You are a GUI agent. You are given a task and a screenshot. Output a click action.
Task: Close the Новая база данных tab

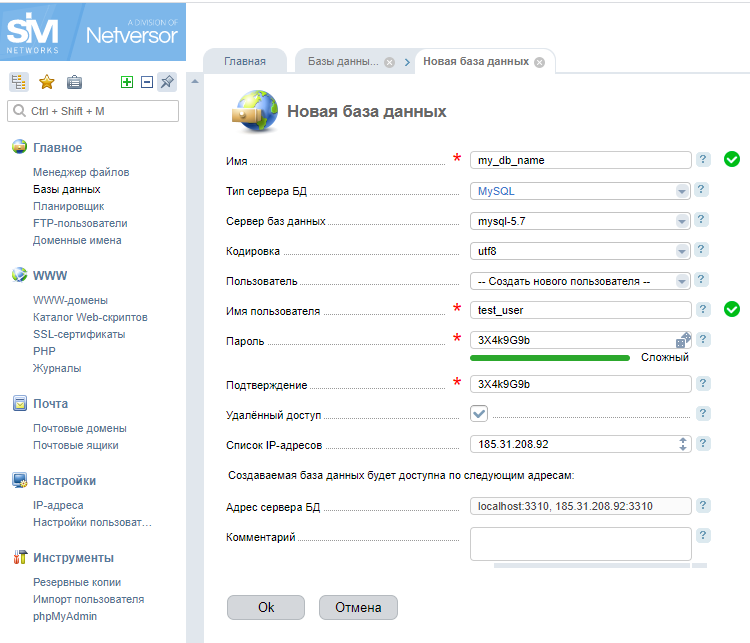coord(539,62)
